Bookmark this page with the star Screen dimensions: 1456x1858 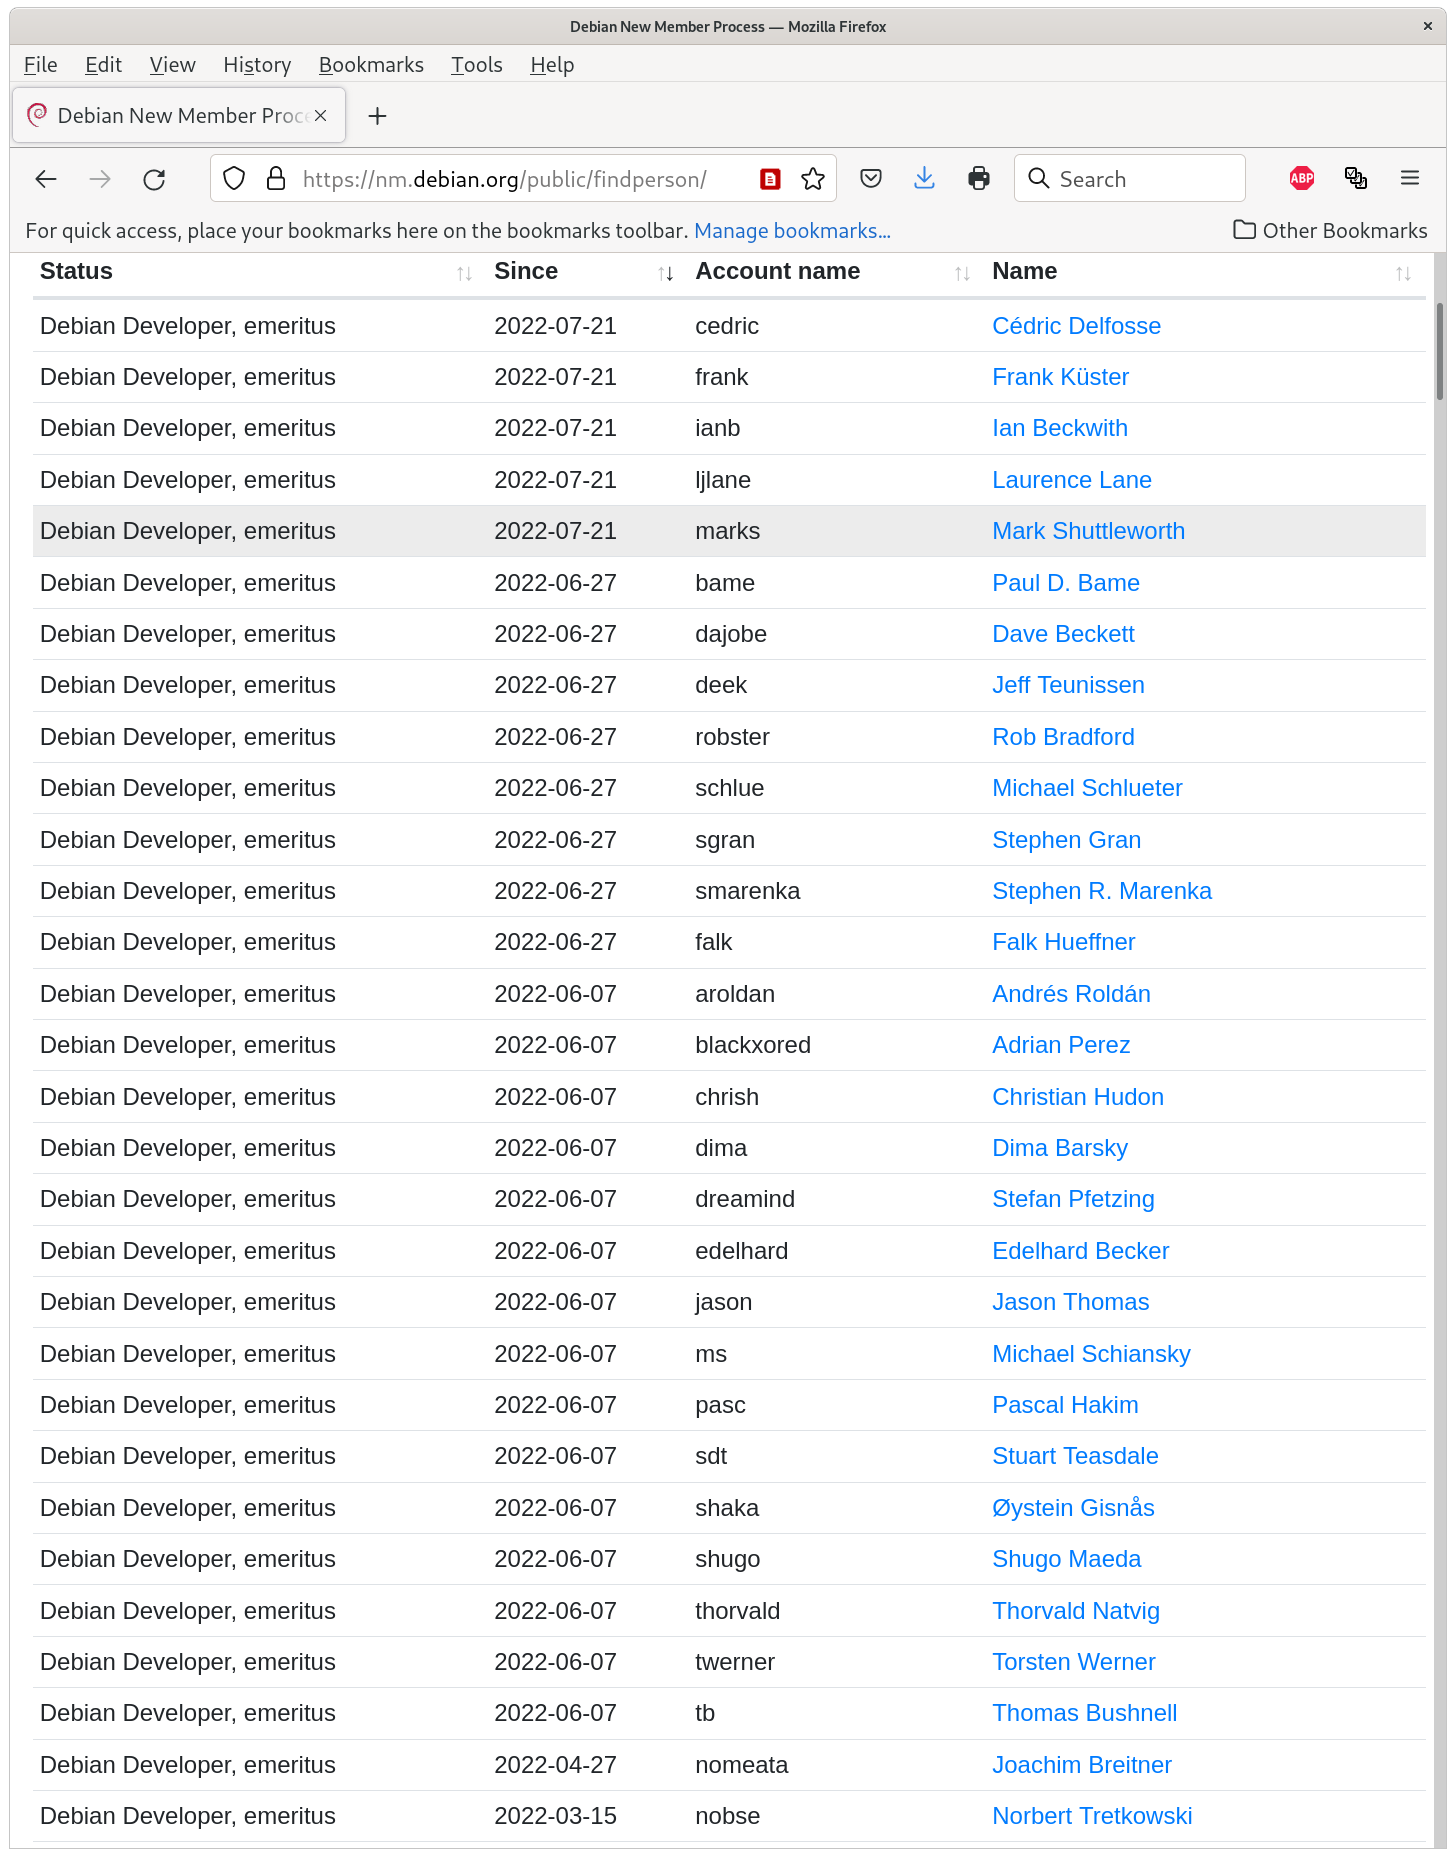813,179
